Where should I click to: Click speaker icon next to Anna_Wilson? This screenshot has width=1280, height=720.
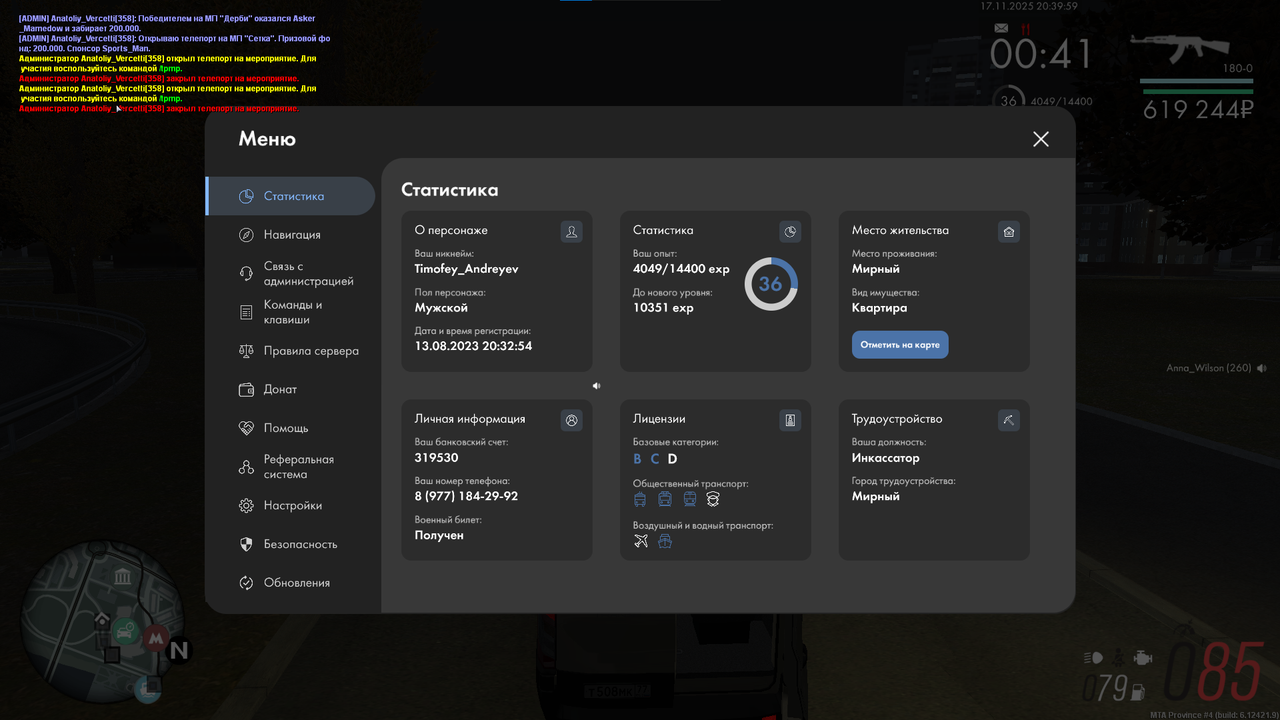pyautogui.click(x=1262, y=368)
